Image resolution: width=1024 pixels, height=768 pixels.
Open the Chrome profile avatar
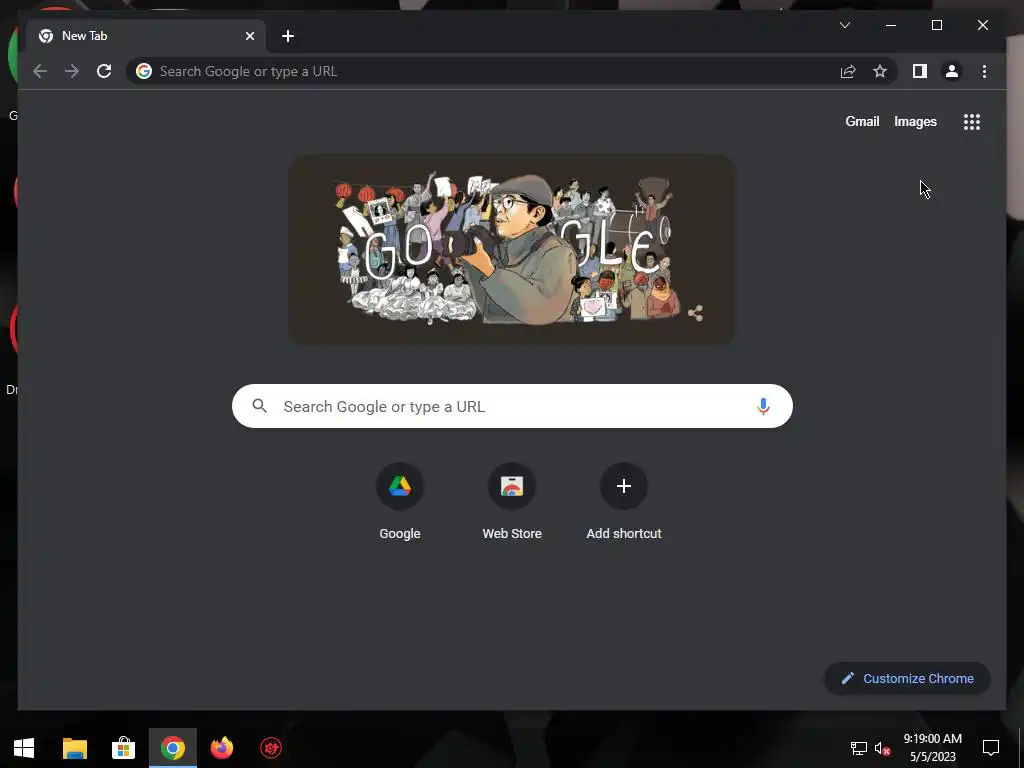coord(952,71)
